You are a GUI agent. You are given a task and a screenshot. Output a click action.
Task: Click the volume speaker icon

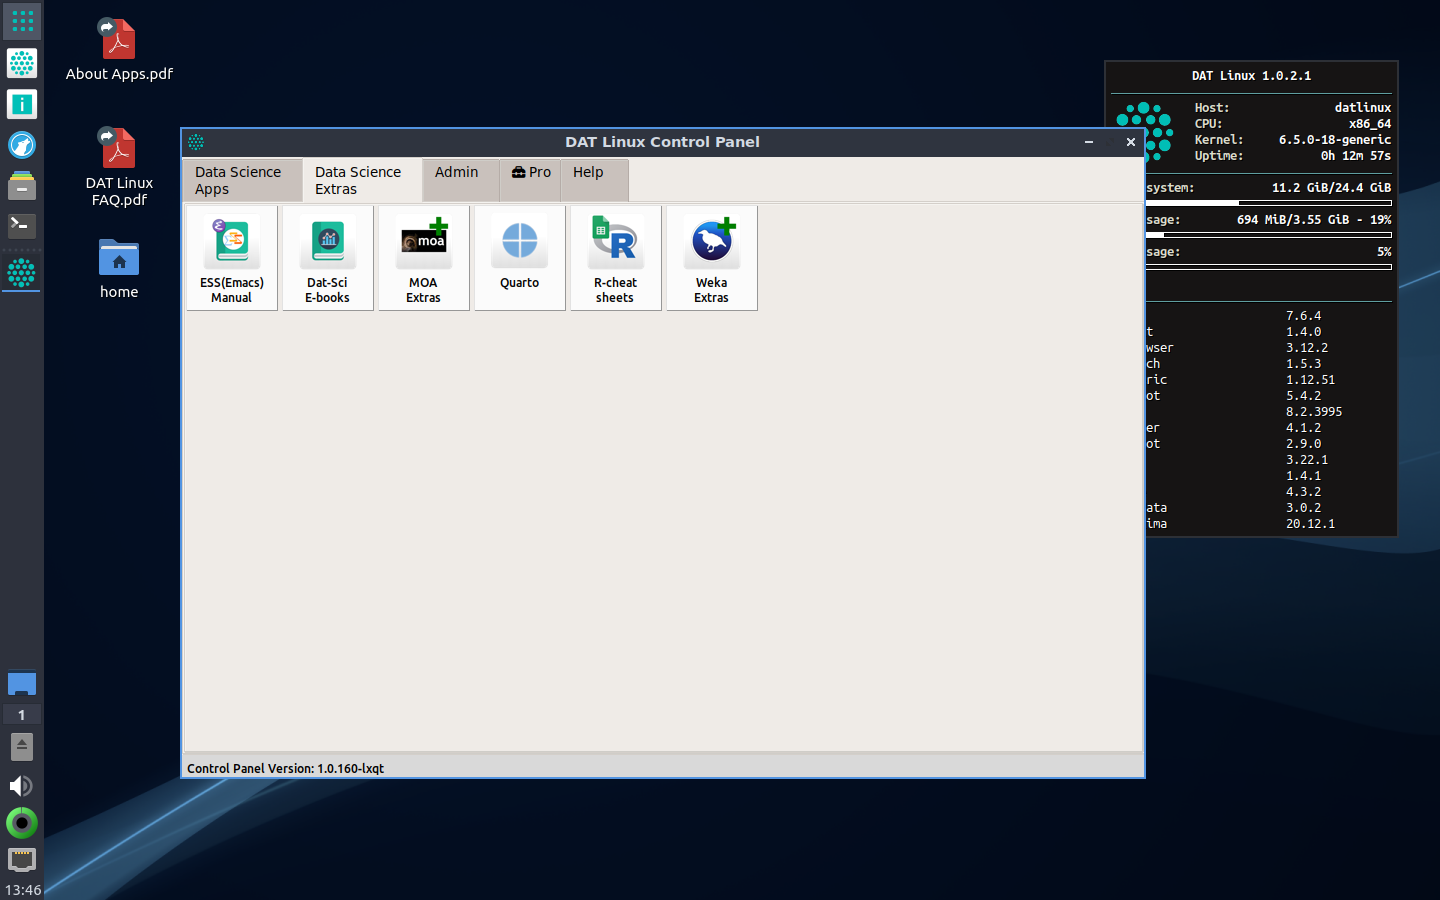pyautogui.click(x=21, y=786)
